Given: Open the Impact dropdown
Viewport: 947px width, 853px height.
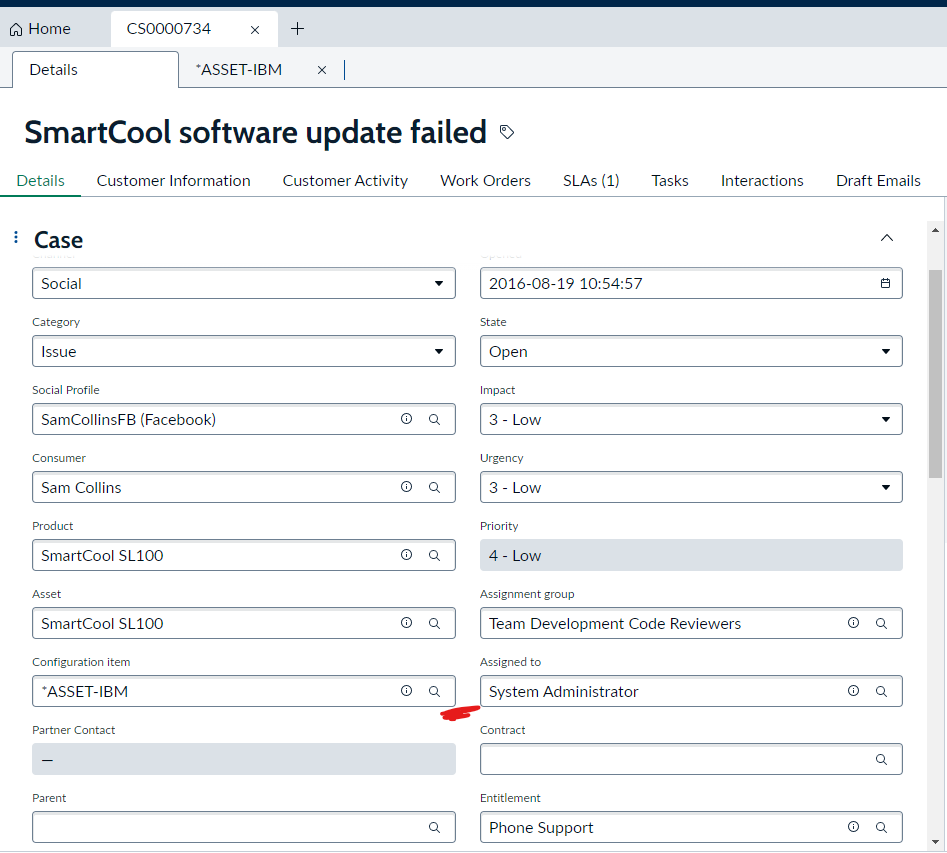Looking at the screenshot, I should pos(692,419).
